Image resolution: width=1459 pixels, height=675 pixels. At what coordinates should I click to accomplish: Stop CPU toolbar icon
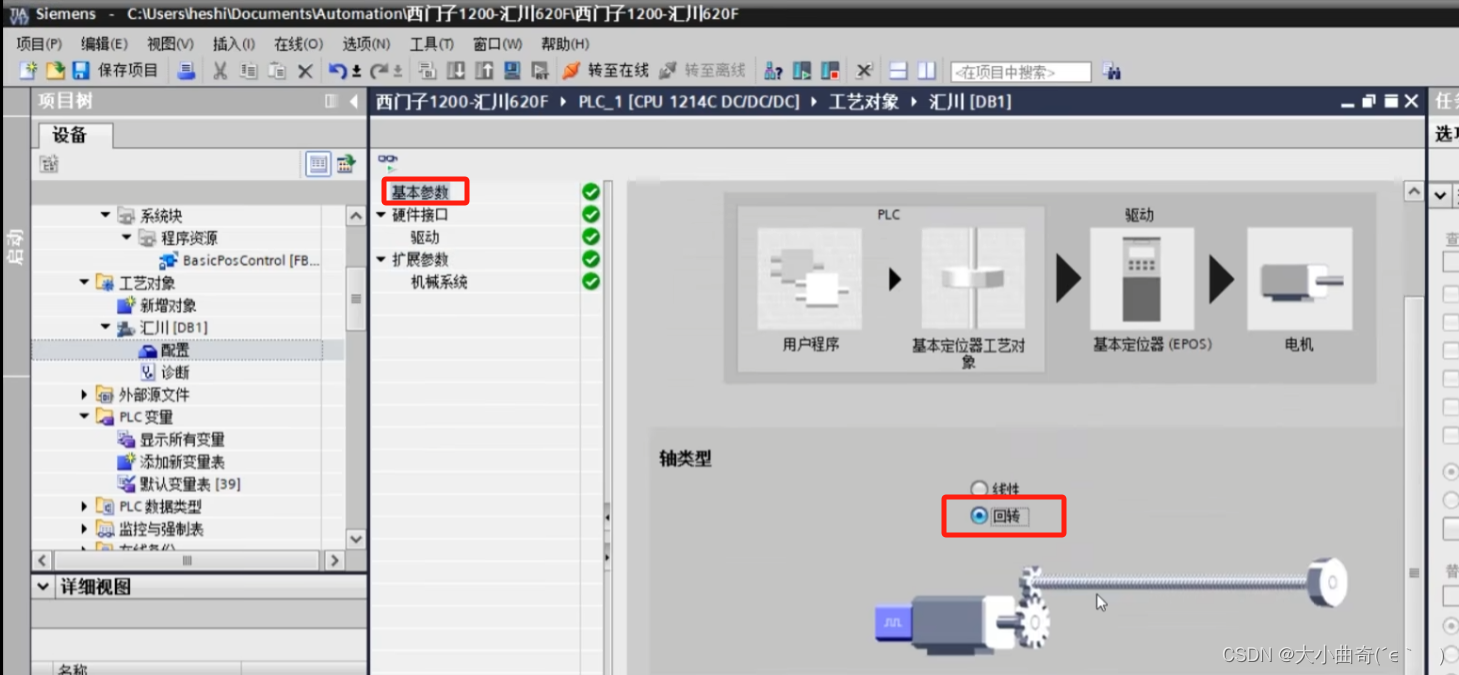(x=830, y=71)
